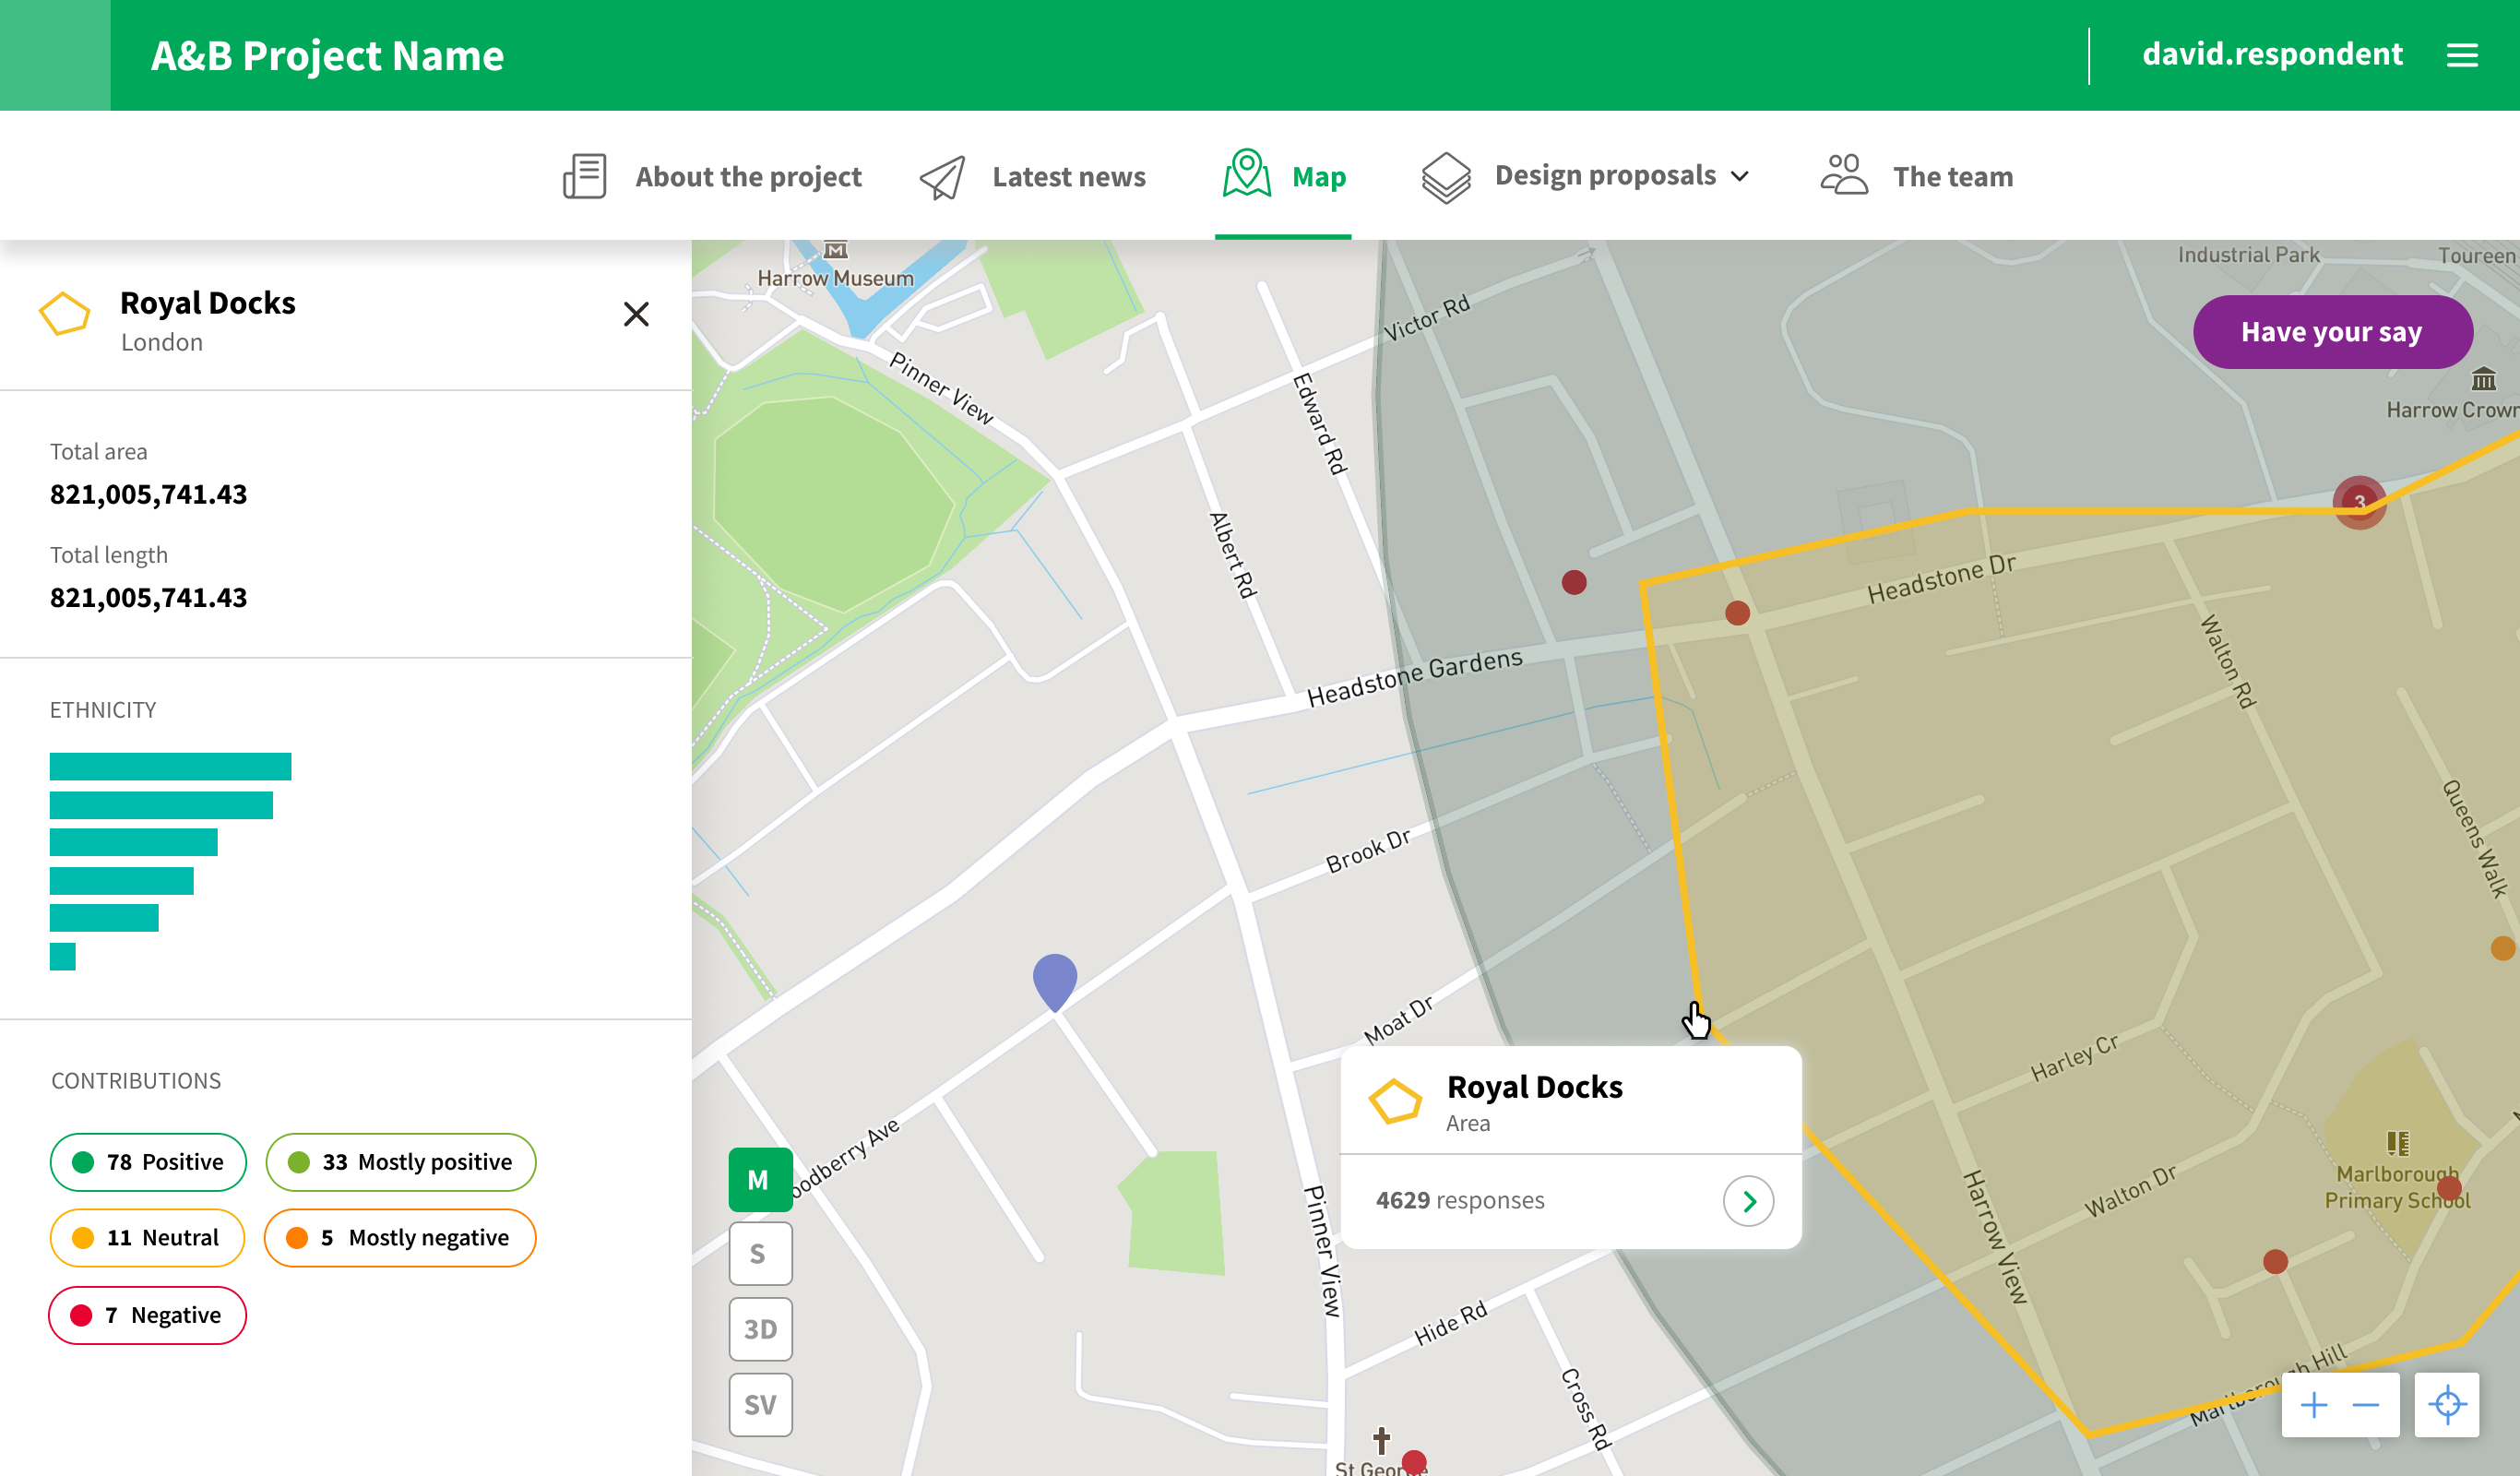Viewport: 2520px width, 1476px height.
Task: Click the map zoom in control
Action: [2316, 1404]
